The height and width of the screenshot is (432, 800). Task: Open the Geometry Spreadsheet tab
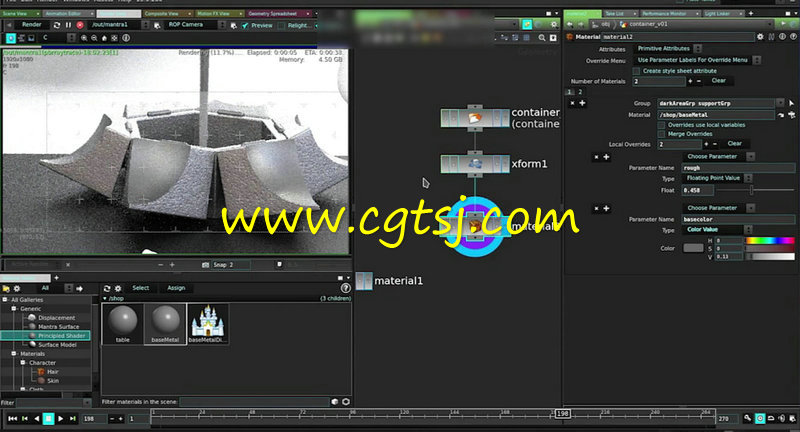(x=279, y=14)
